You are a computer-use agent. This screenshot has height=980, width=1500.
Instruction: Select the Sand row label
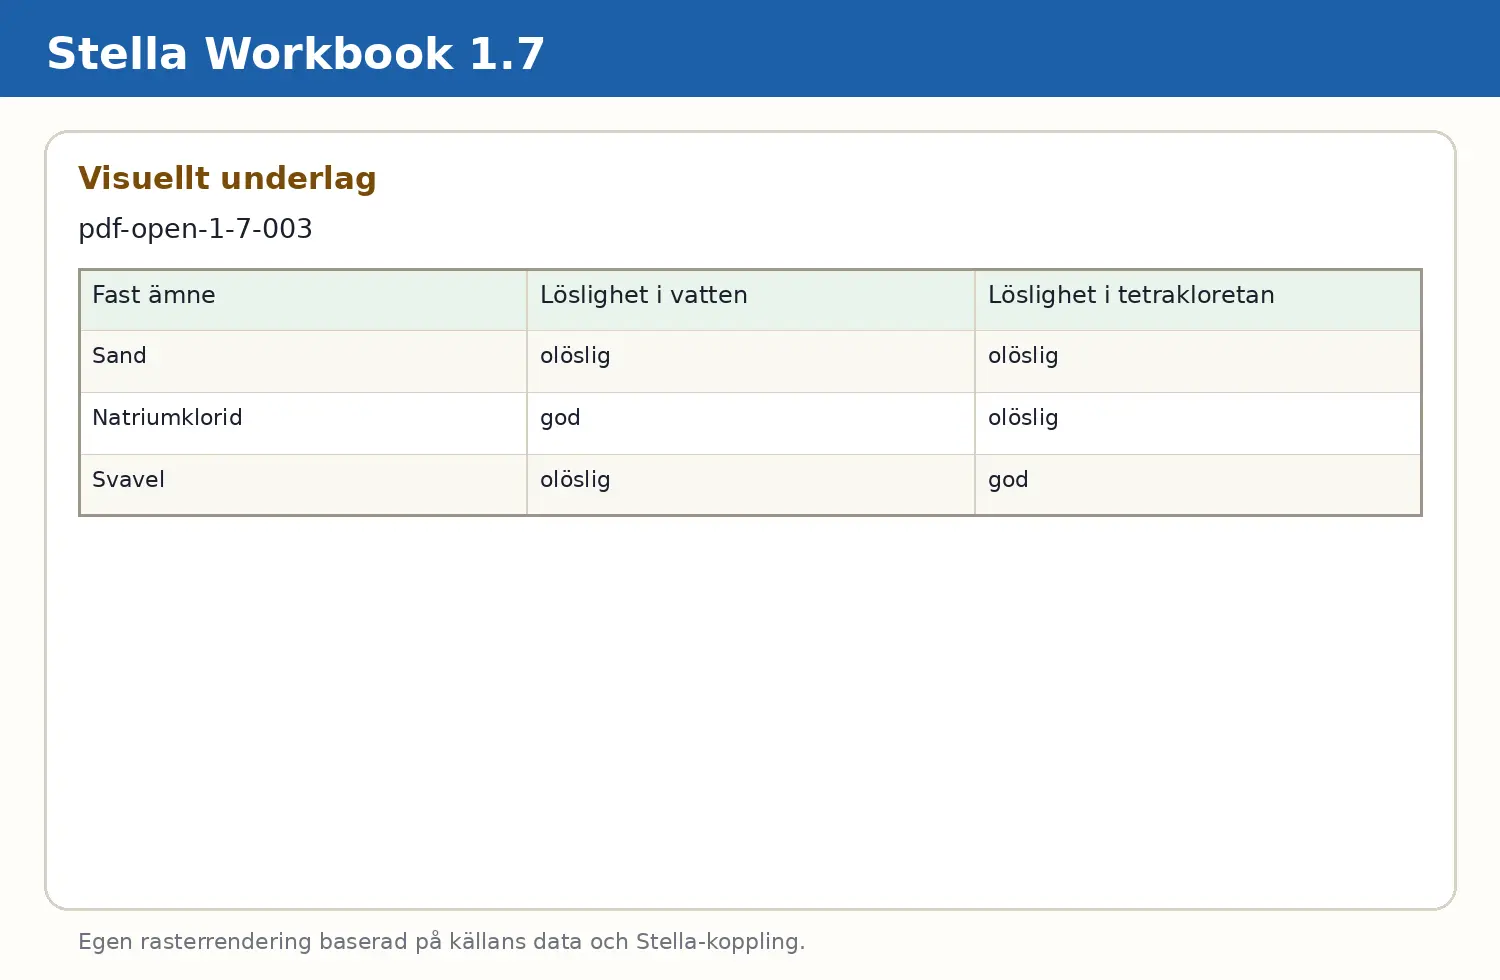coord(303,362)
